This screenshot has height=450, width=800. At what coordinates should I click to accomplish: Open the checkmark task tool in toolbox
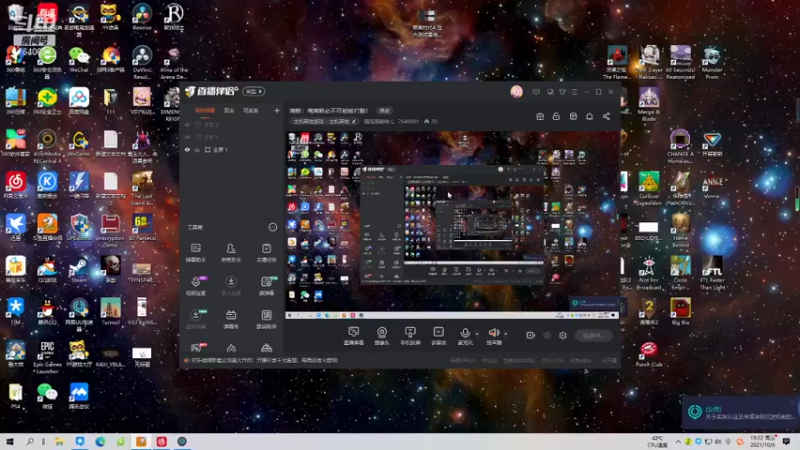[266, 253]
